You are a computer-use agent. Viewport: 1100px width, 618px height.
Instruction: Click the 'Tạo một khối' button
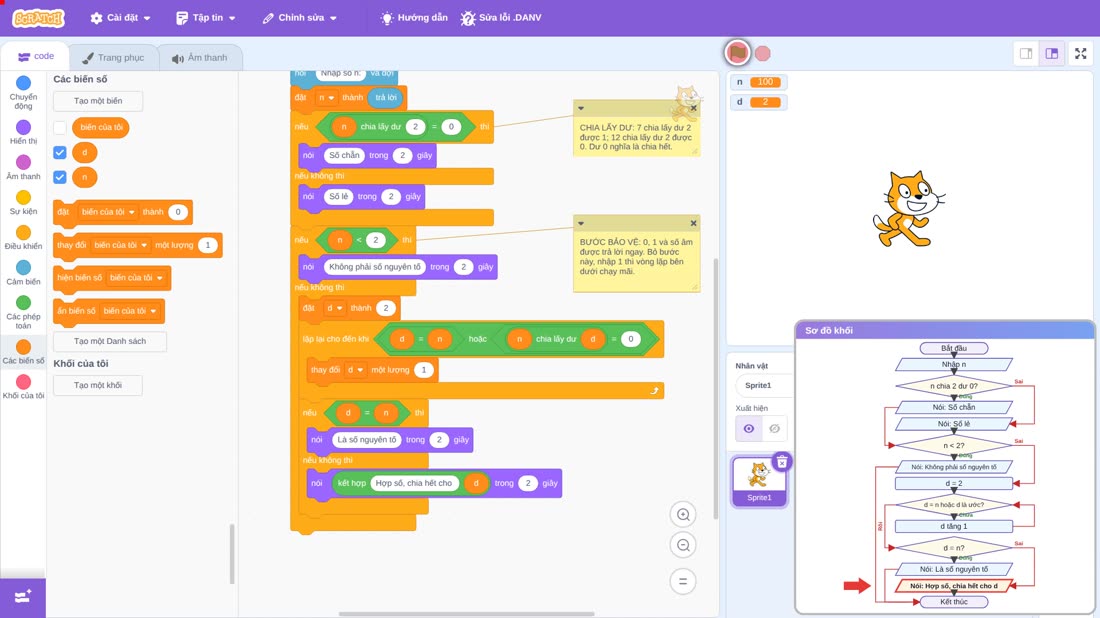click(98, 385)
